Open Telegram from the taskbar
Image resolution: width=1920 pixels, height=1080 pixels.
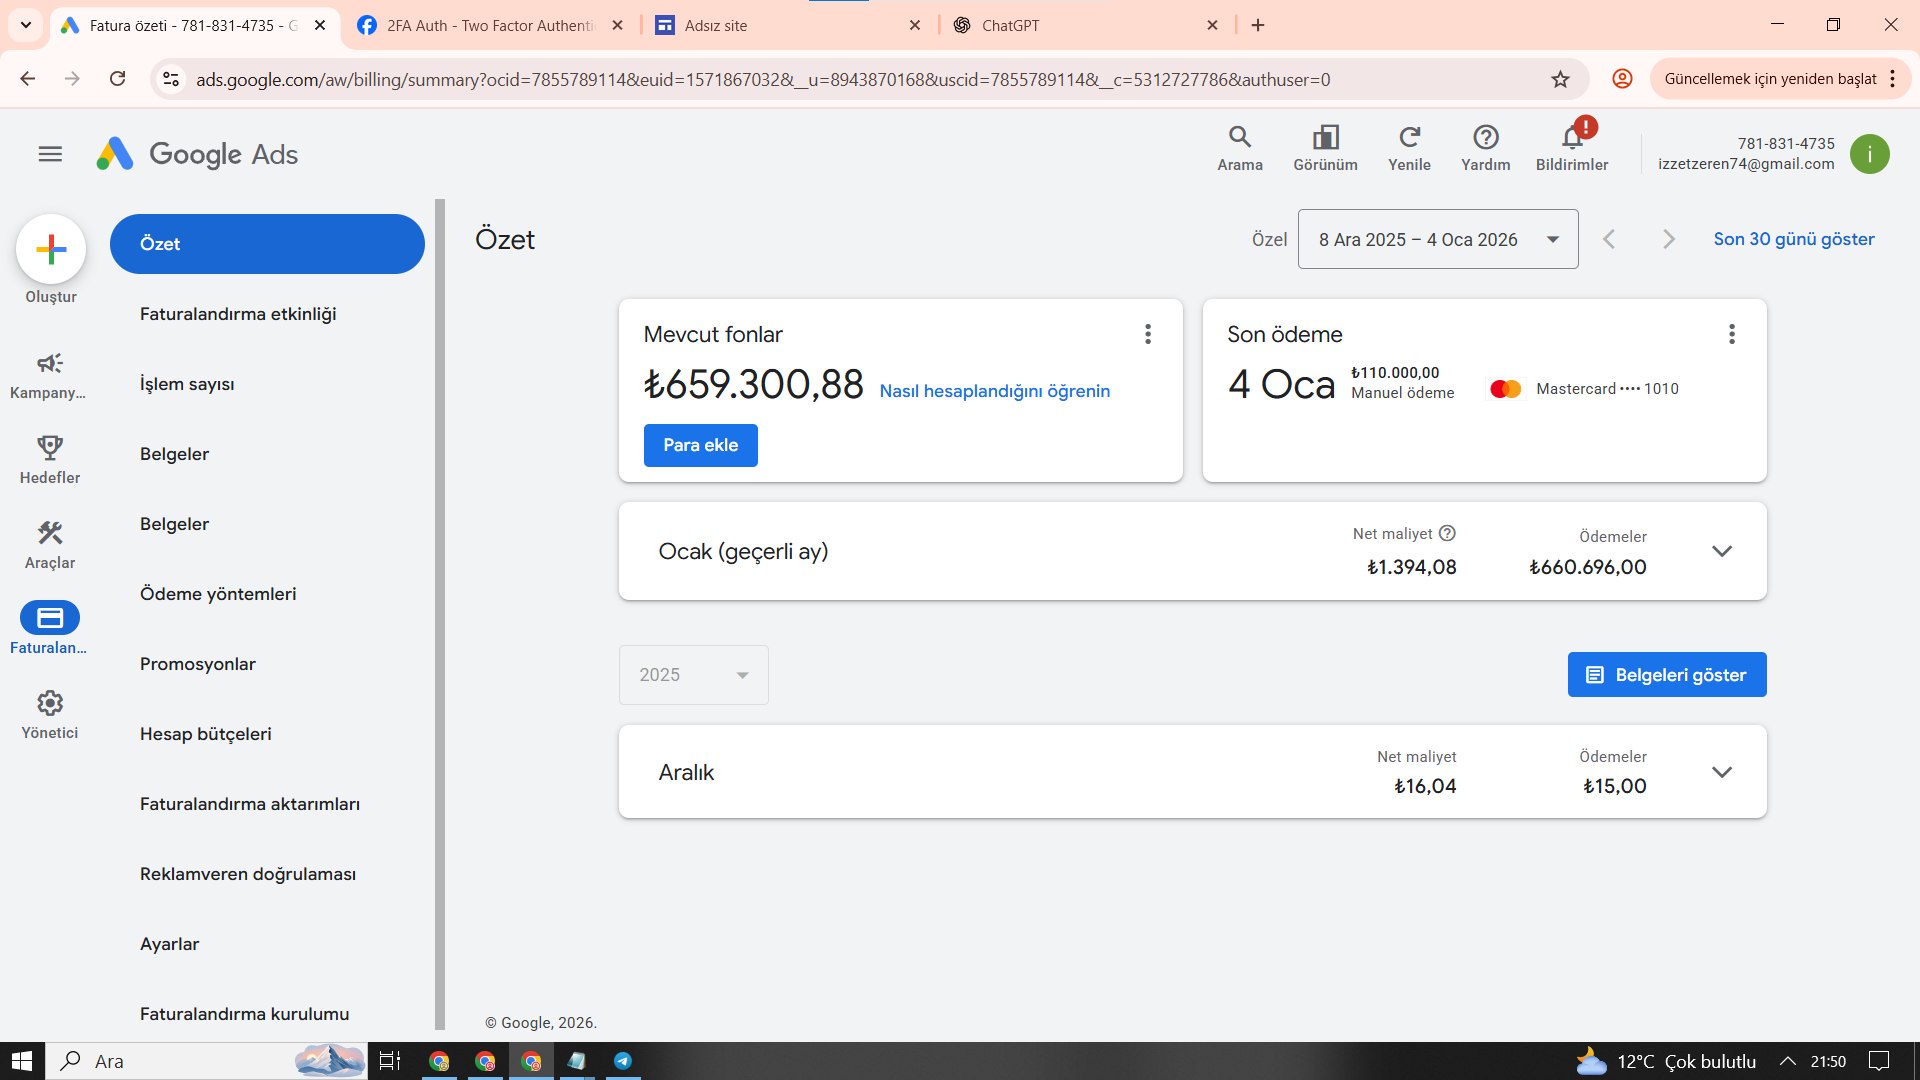[x=623, y=1061]
